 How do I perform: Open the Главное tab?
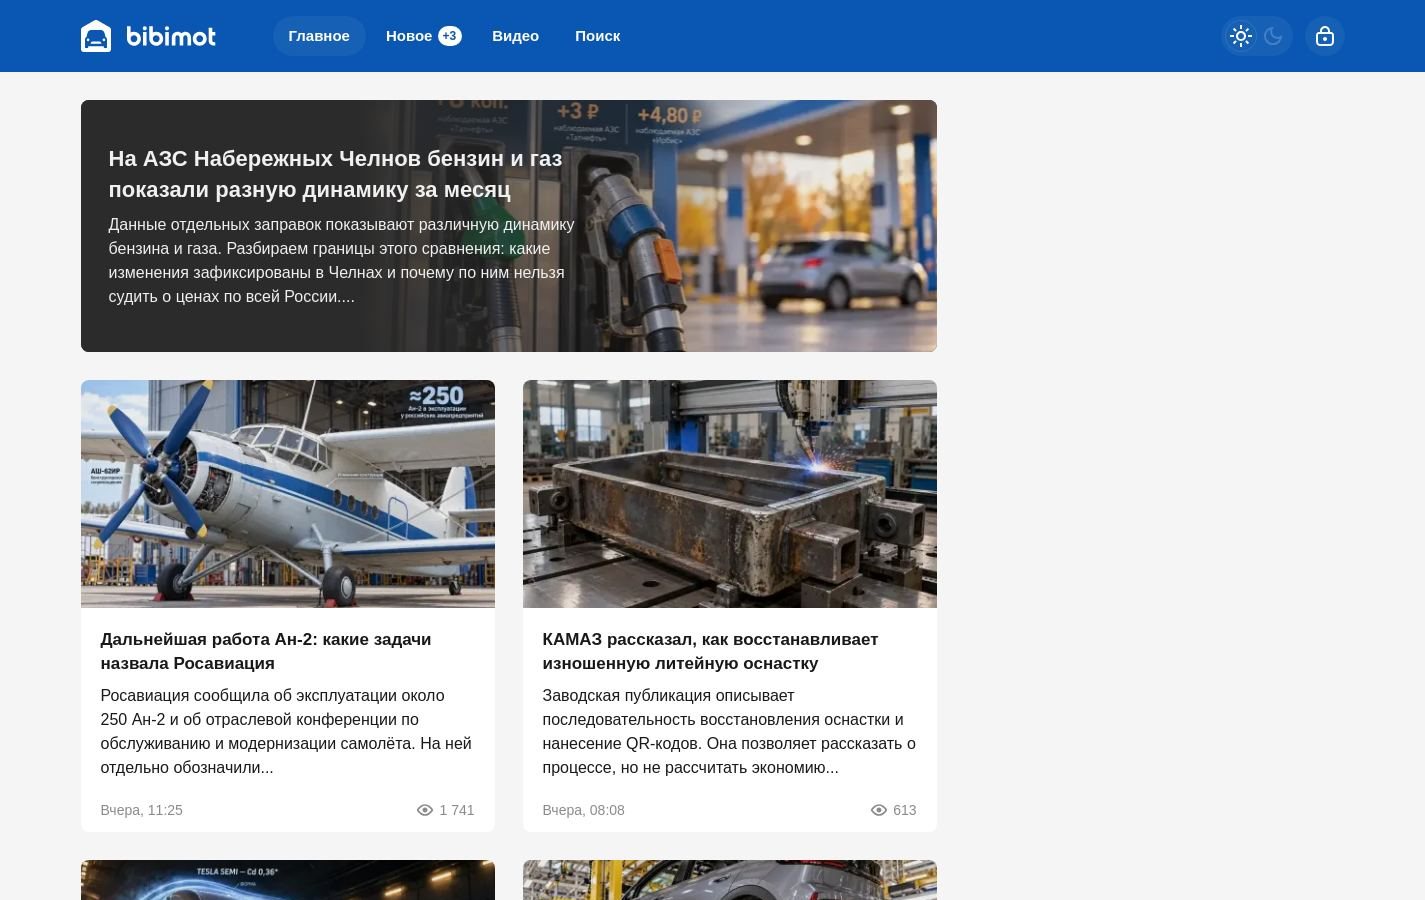(x=319, y=36)
